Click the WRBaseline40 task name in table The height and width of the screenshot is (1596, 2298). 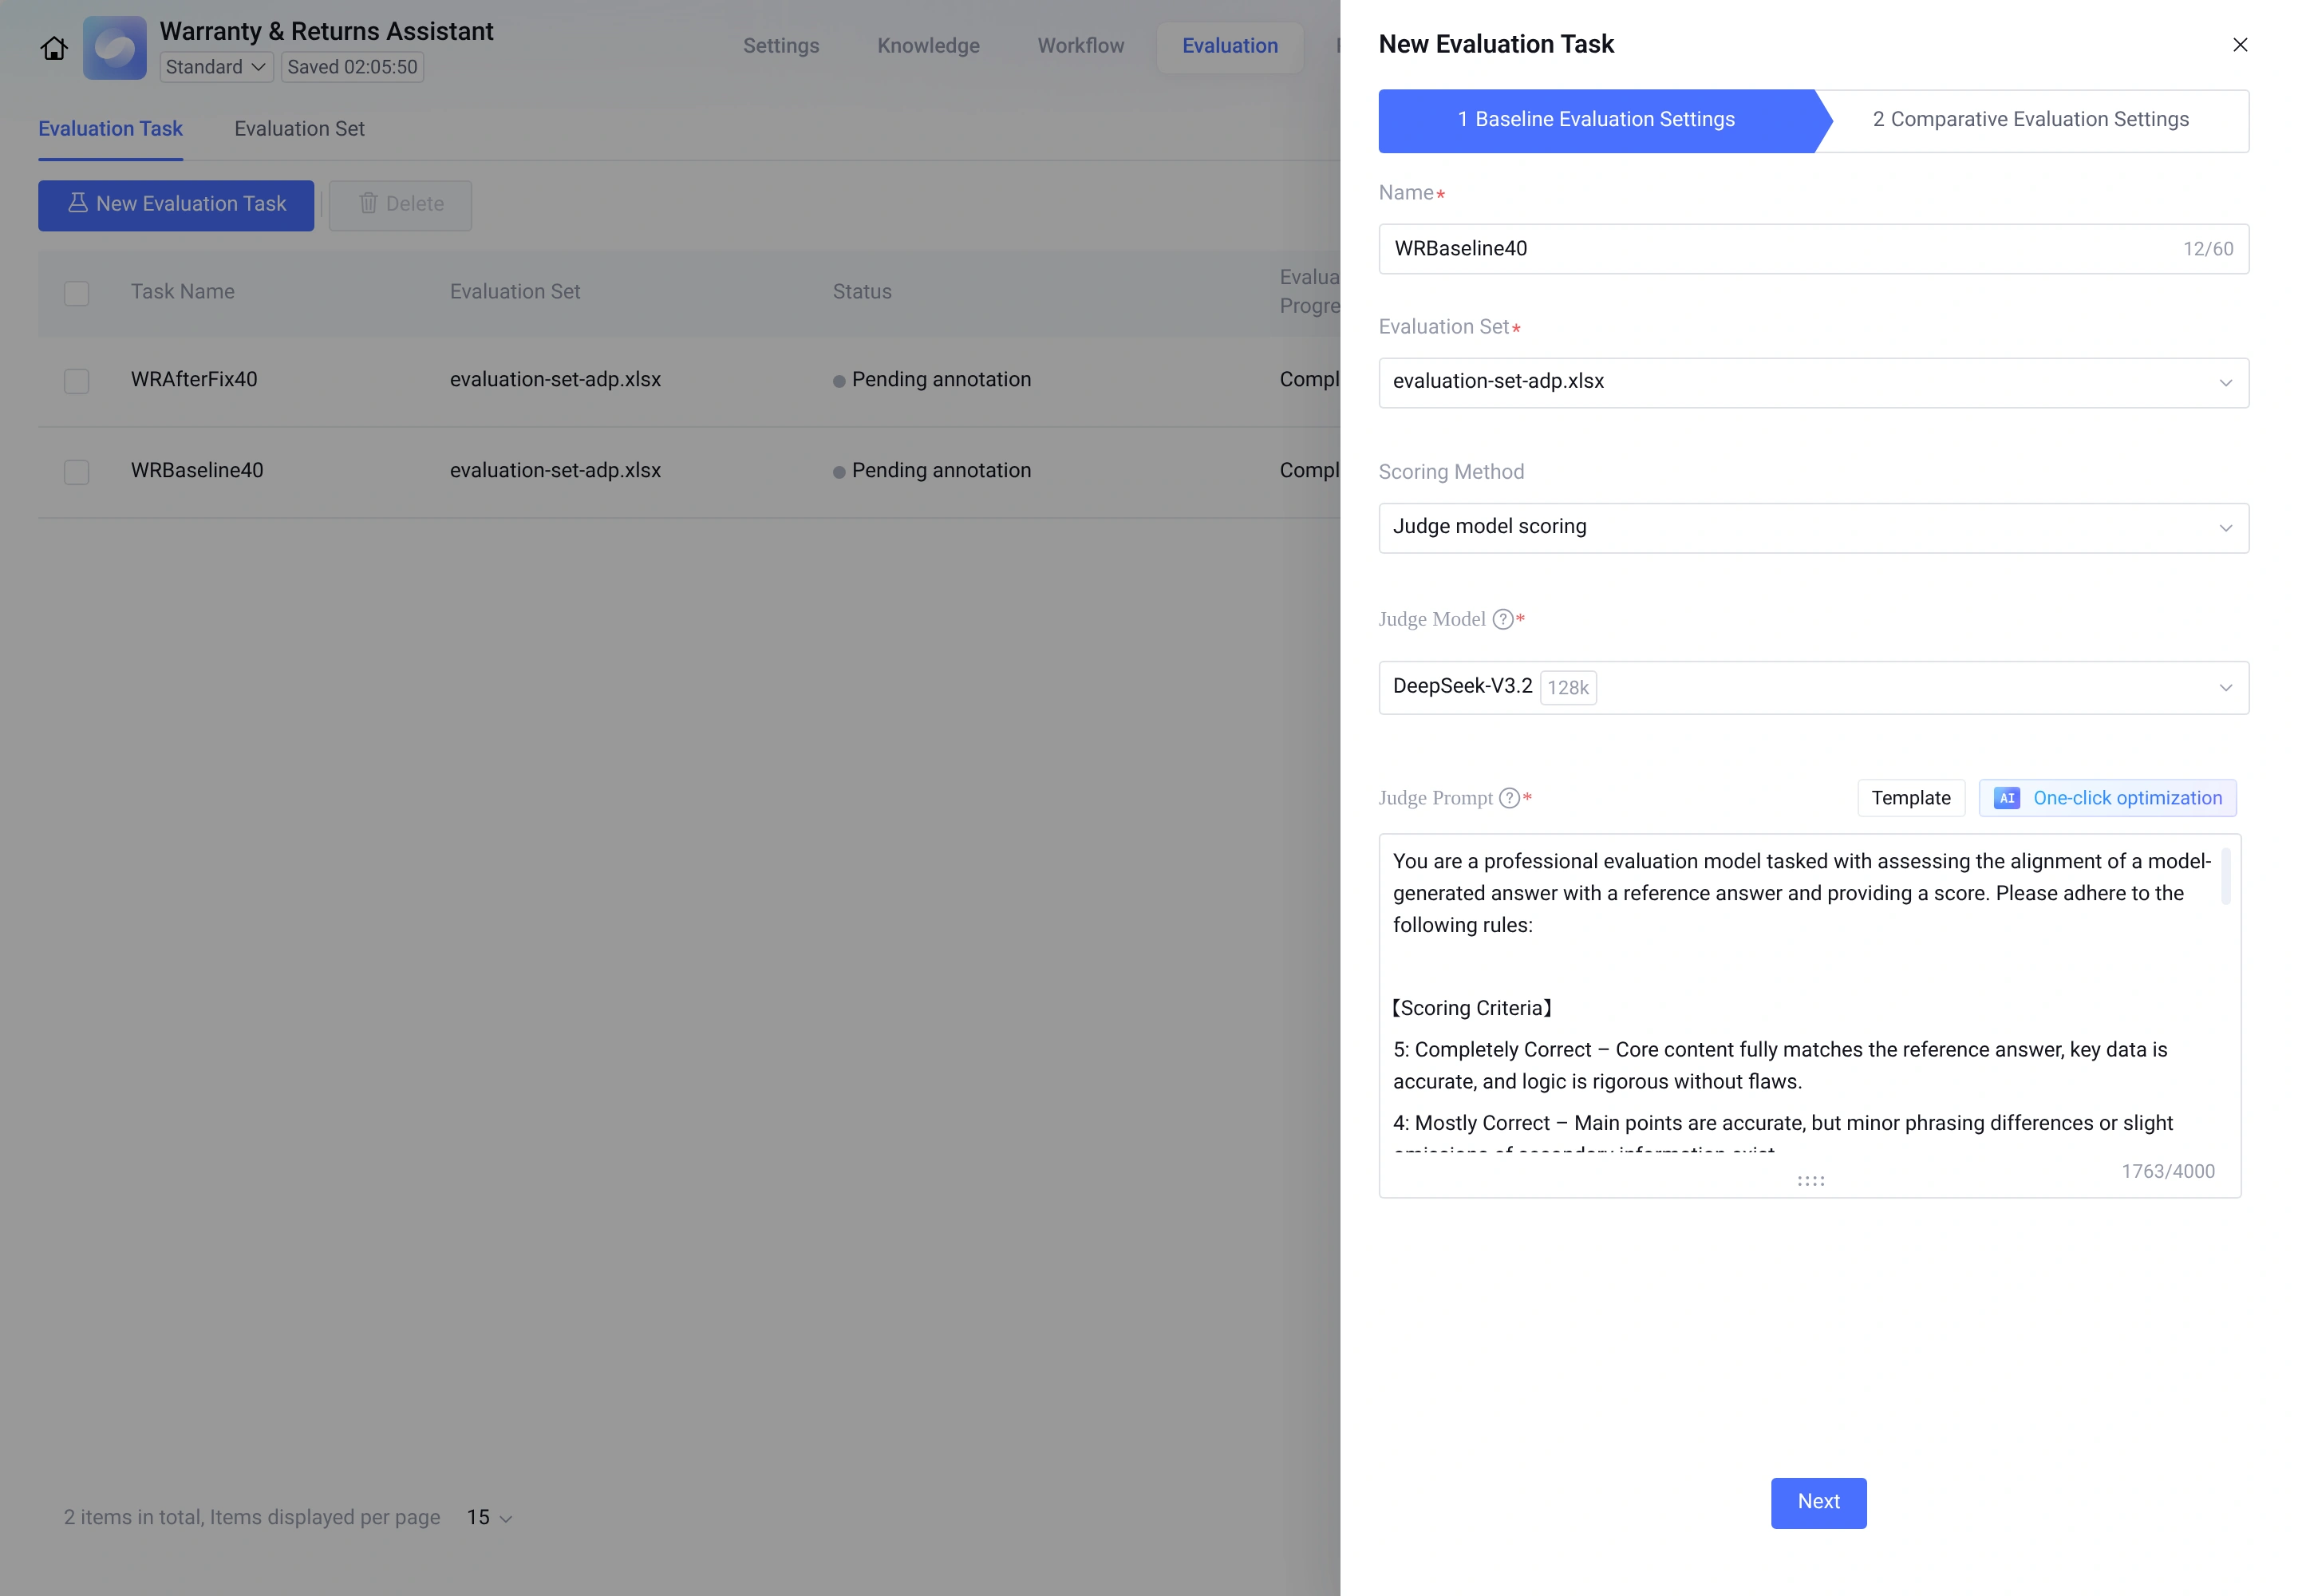[x=197, y=471]
